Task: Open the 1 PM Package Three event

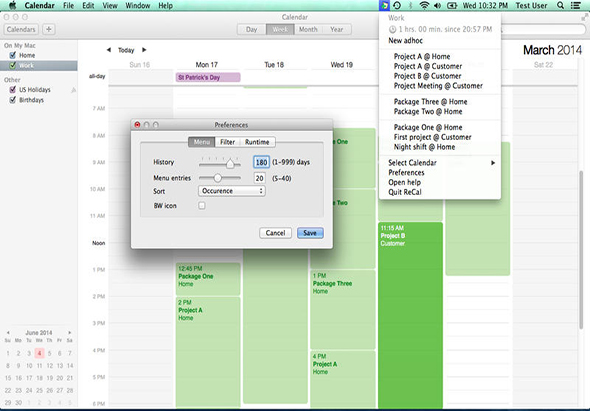Action: [x=342, y=309]
